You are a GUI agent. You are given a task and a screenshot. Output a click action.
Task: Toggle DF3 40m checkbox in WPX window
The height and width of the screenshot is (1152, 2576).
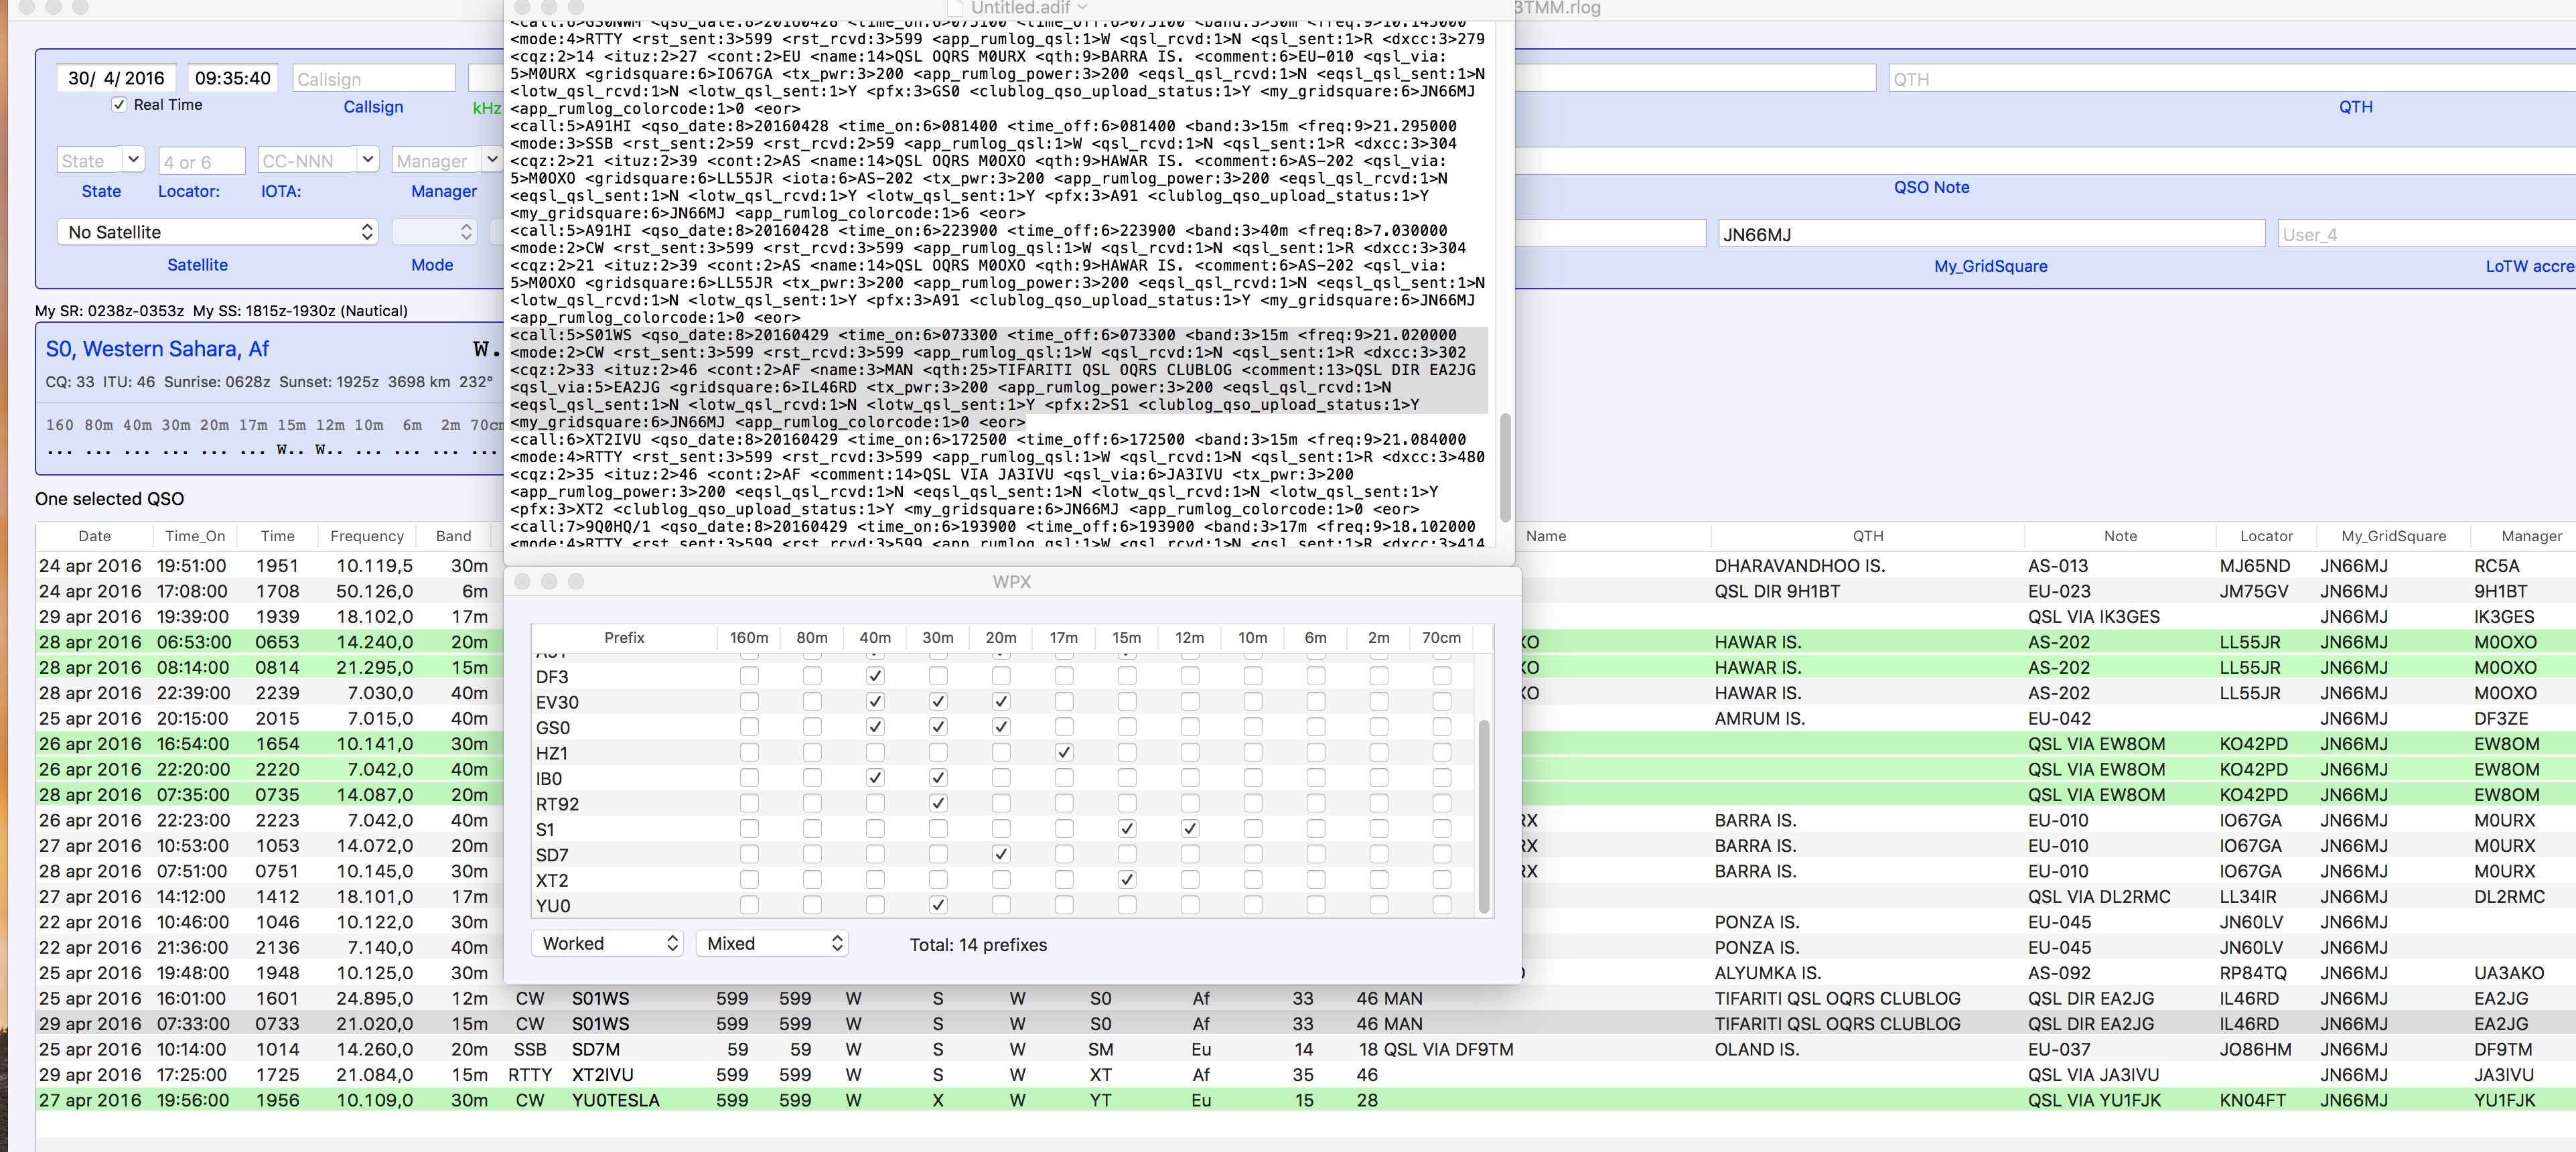coord(875,676)
